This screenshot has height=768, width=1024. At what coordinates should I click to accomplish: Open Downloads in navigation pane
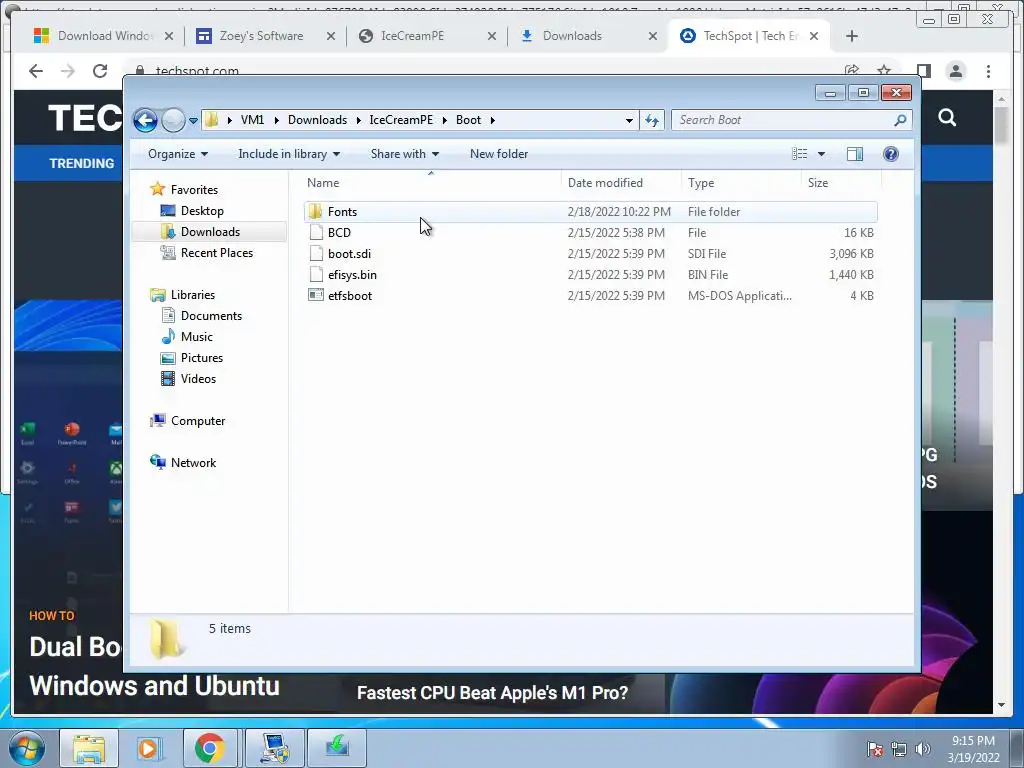(210, 232)
